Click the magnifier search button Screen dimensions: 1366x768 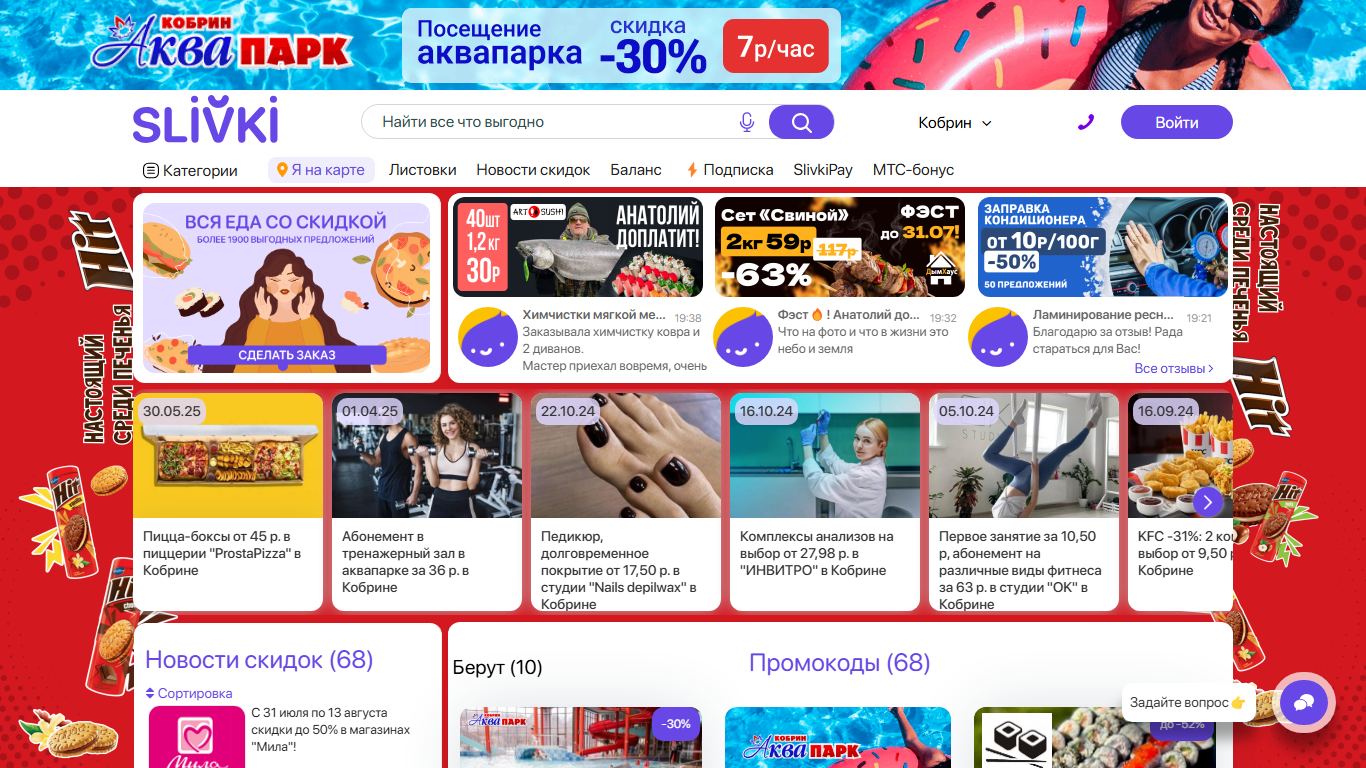801,122
